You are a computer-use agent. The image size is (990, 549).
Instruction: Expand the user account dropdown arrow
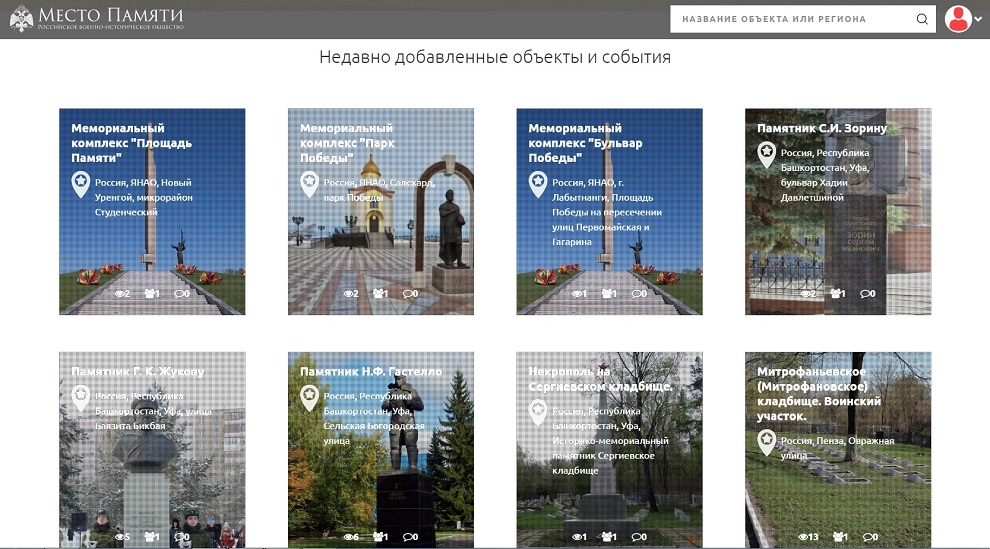978,20
